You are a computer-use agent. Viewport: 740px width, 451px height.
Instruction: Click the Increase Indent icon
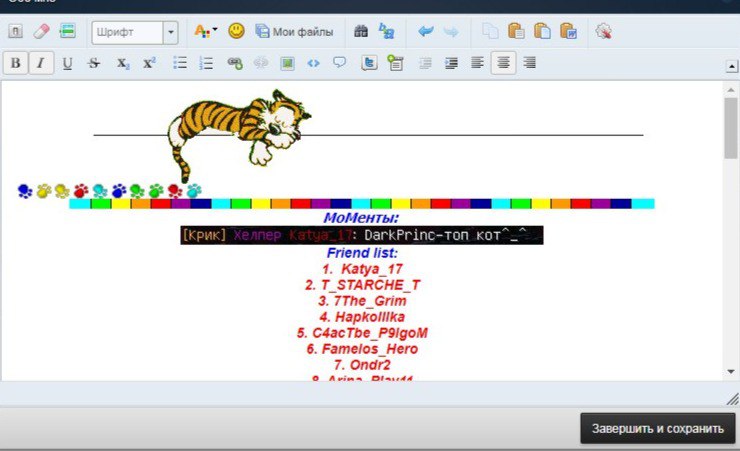pos(451,63)
